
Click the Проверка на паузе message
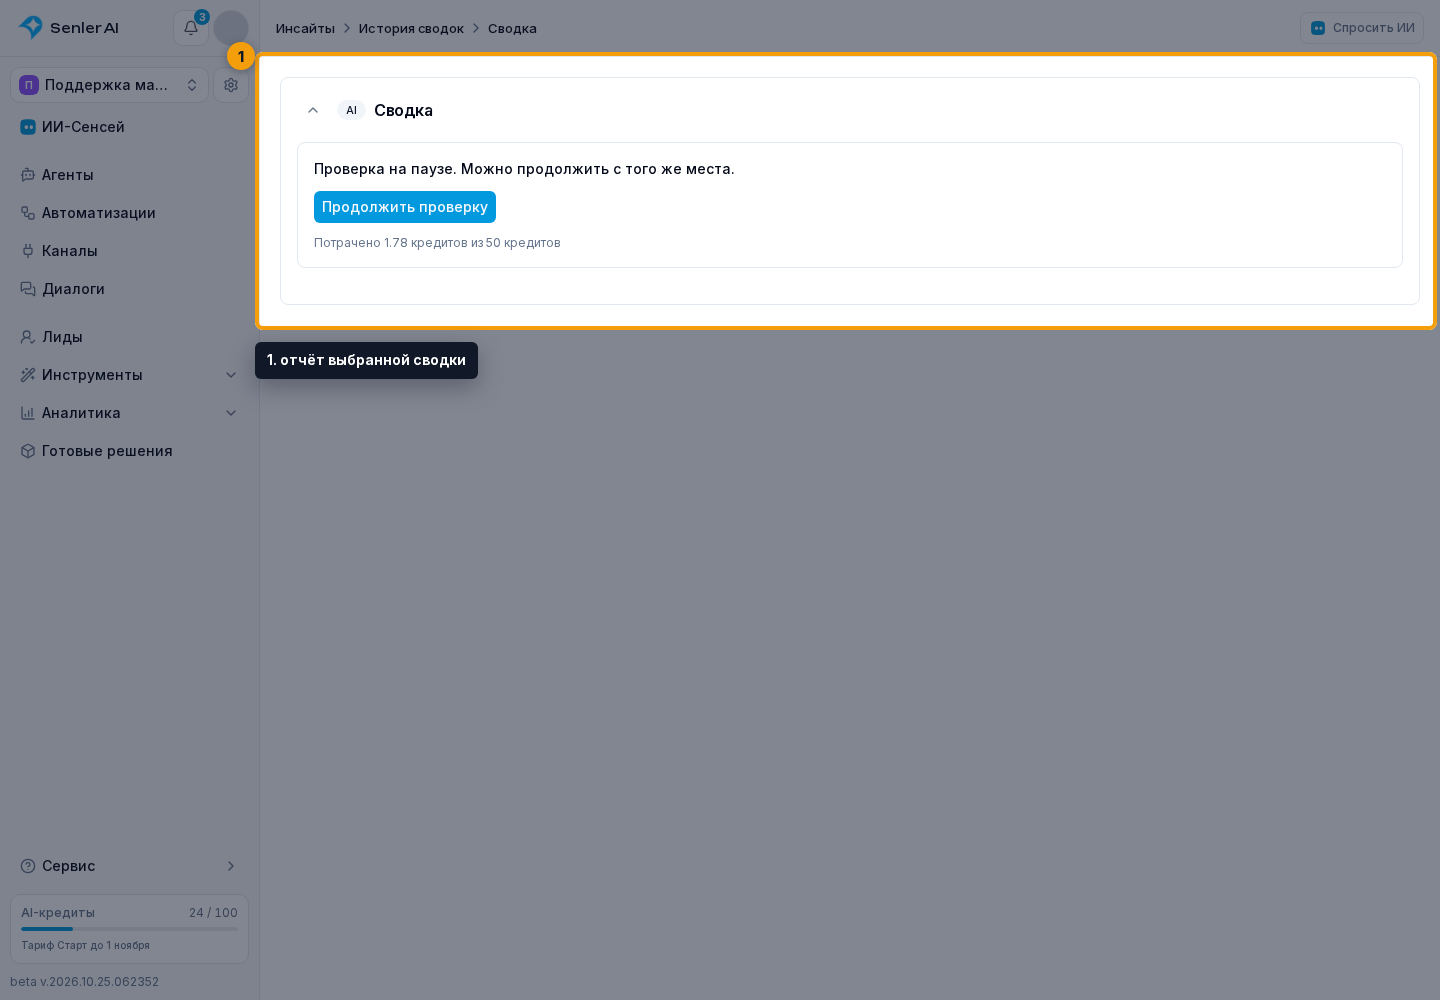coord(524,169)
